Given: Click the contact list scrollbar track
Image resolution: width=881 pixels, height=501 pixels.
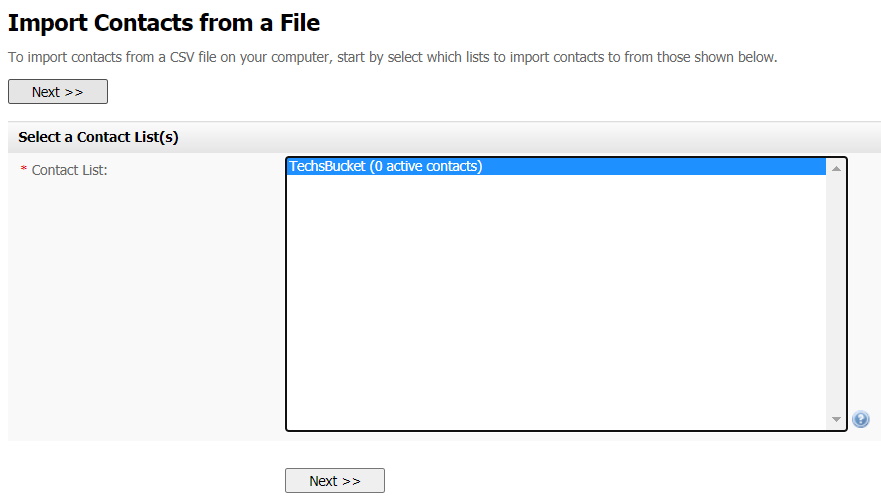Looking at the screenshot, I should 836,294.
